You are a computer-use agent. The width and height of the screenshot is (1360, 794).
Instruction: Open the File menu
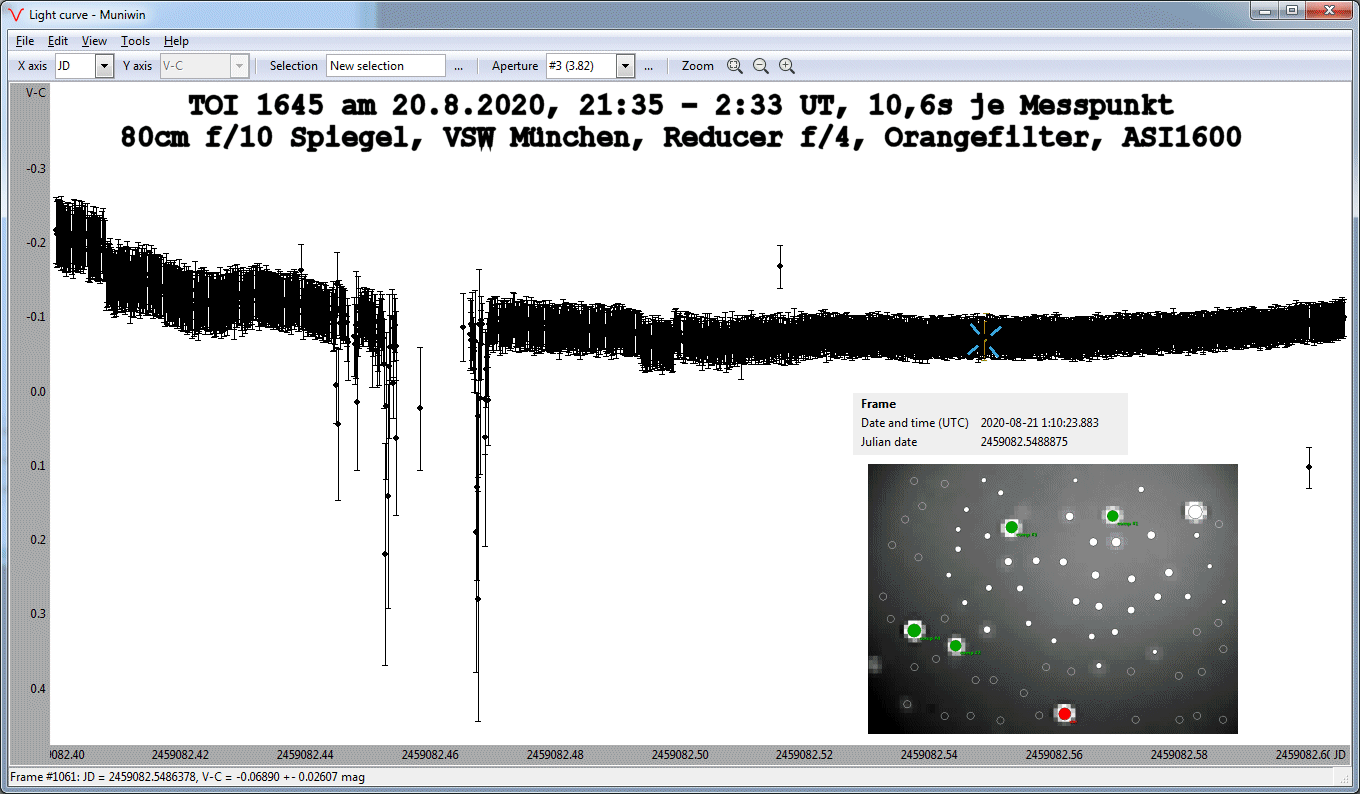coord(25,41)
